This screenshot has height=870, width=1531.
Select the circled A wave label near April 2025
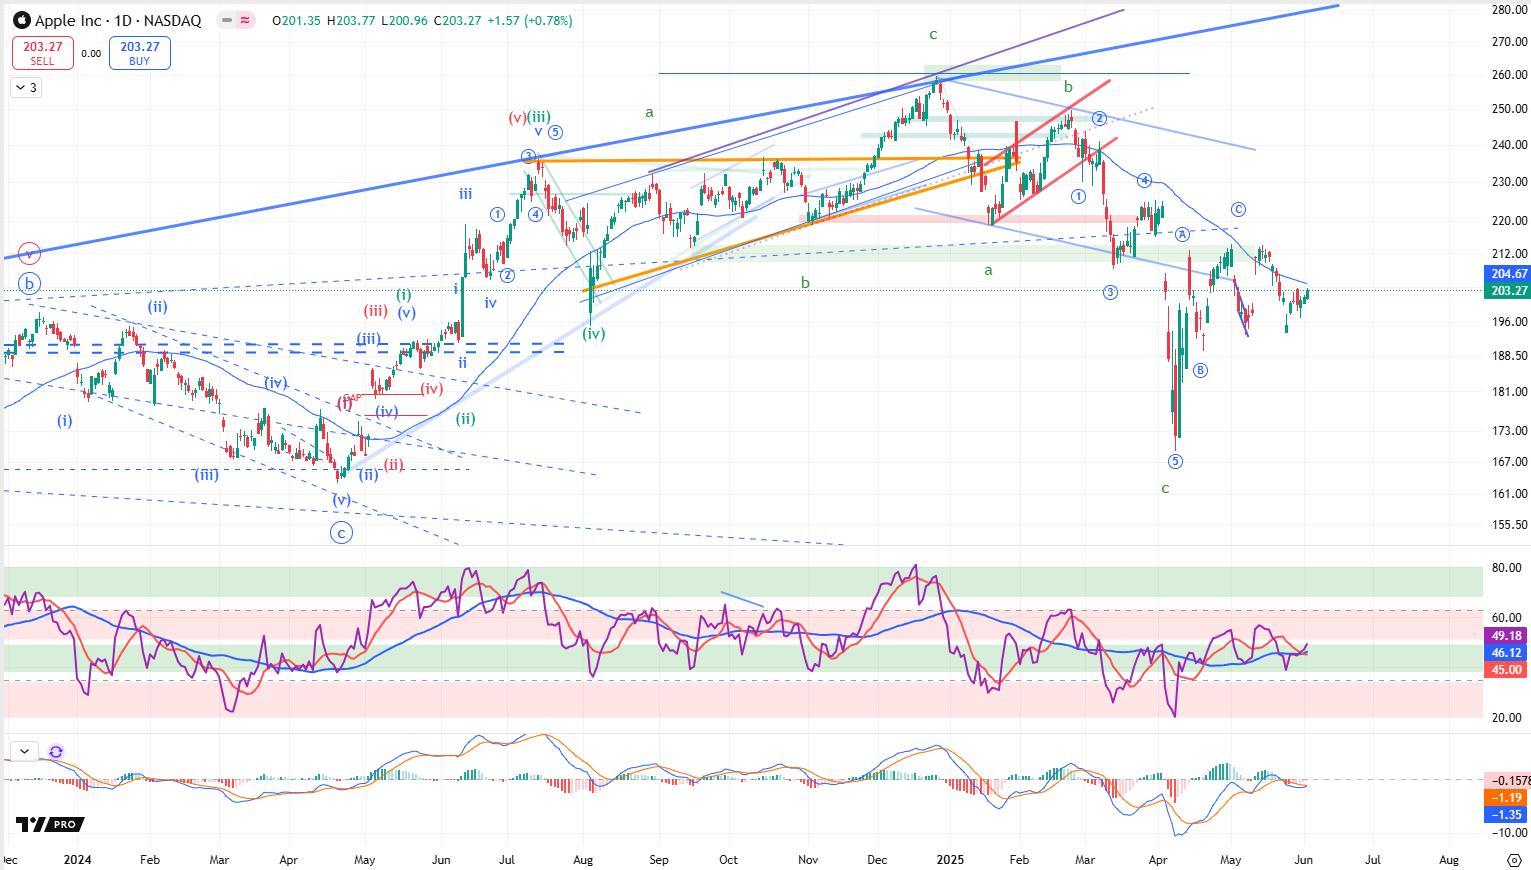coord(1182,234)
